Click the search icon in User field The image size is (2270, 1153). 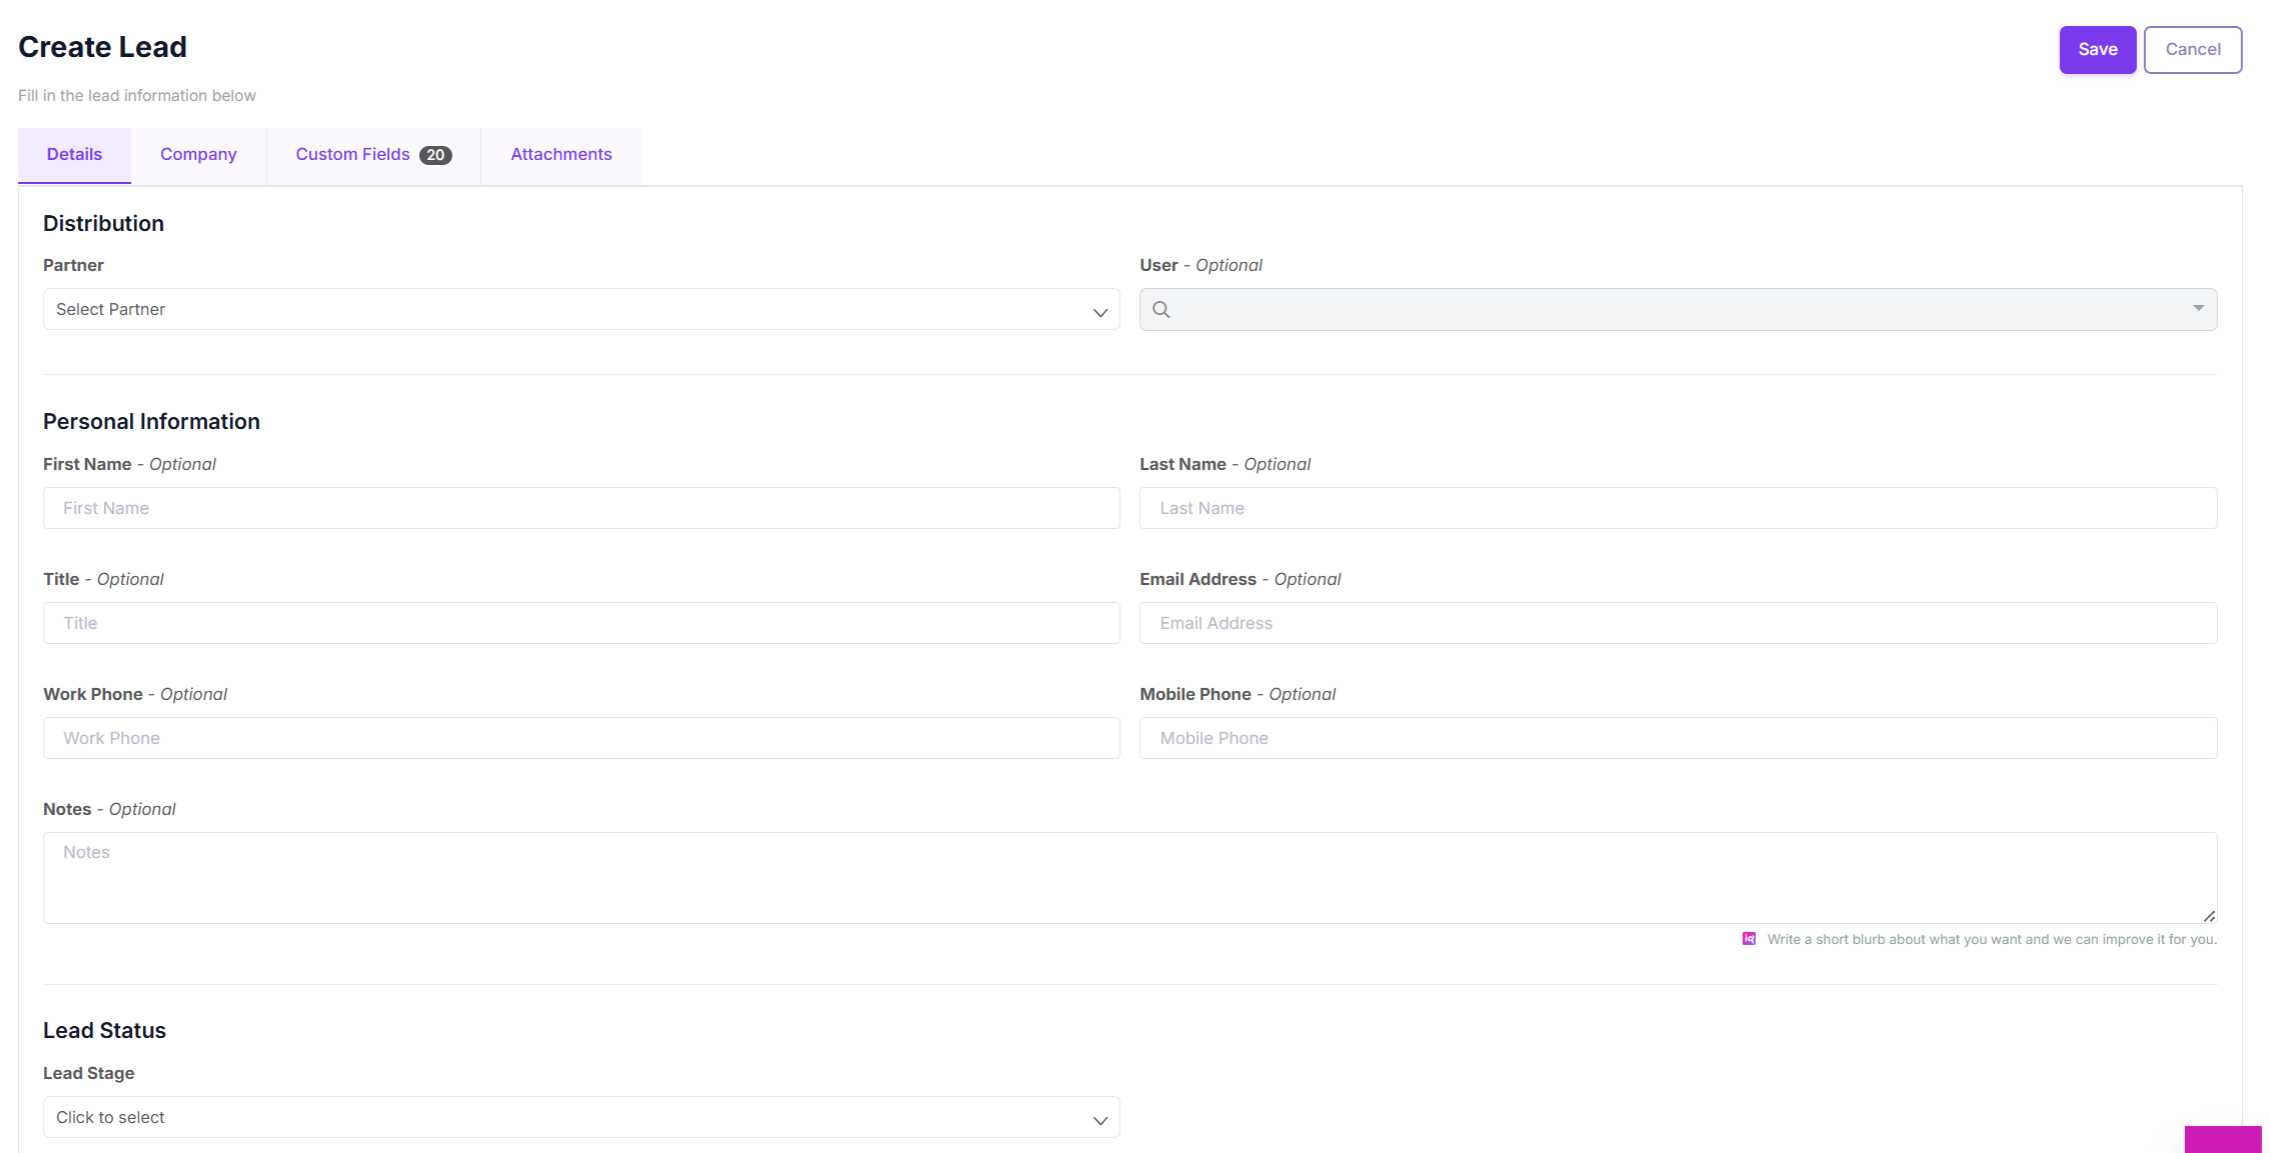coord(1161,310)
